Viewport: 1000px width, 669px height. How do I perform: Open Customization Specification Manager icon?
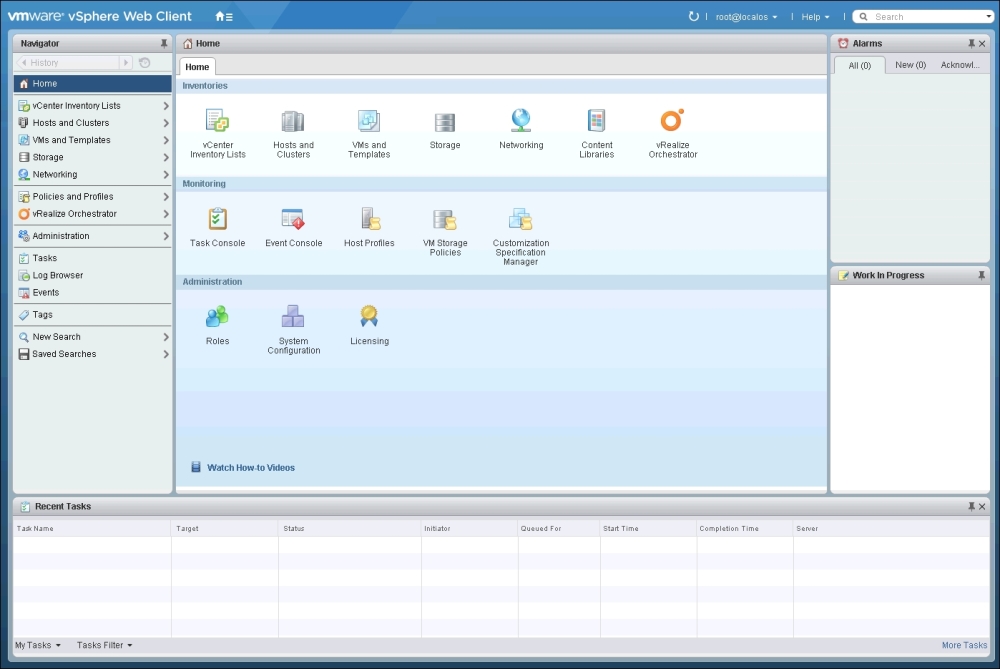point(520,219)
